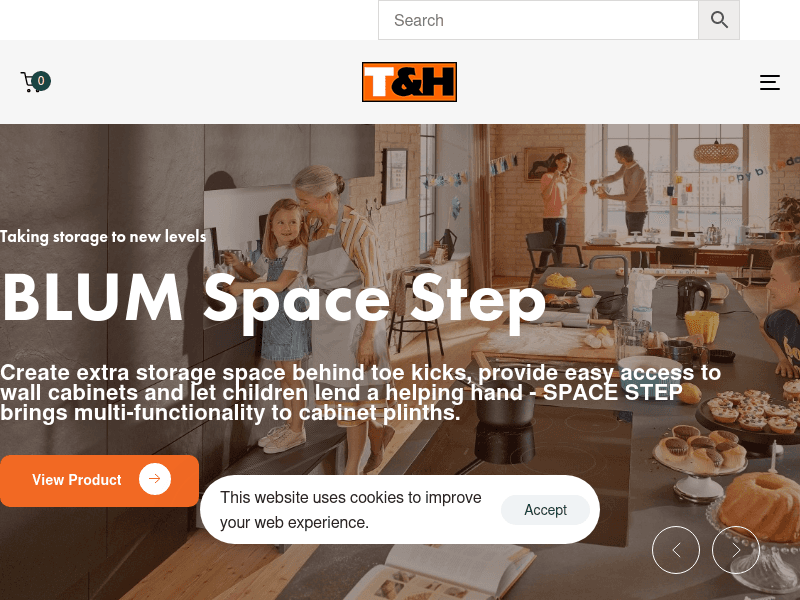Select the BLUM Space Step heading

273,301
